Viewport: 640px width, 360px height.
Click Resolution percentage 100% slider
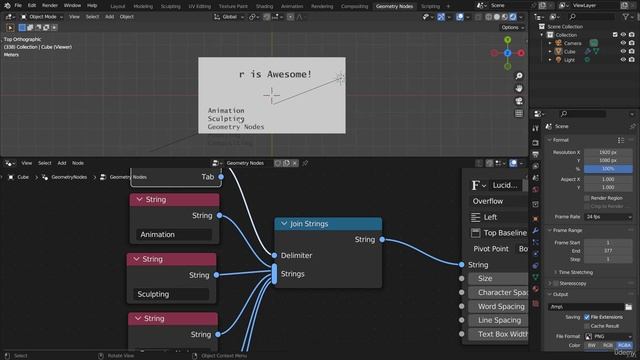tap(608, 169)
